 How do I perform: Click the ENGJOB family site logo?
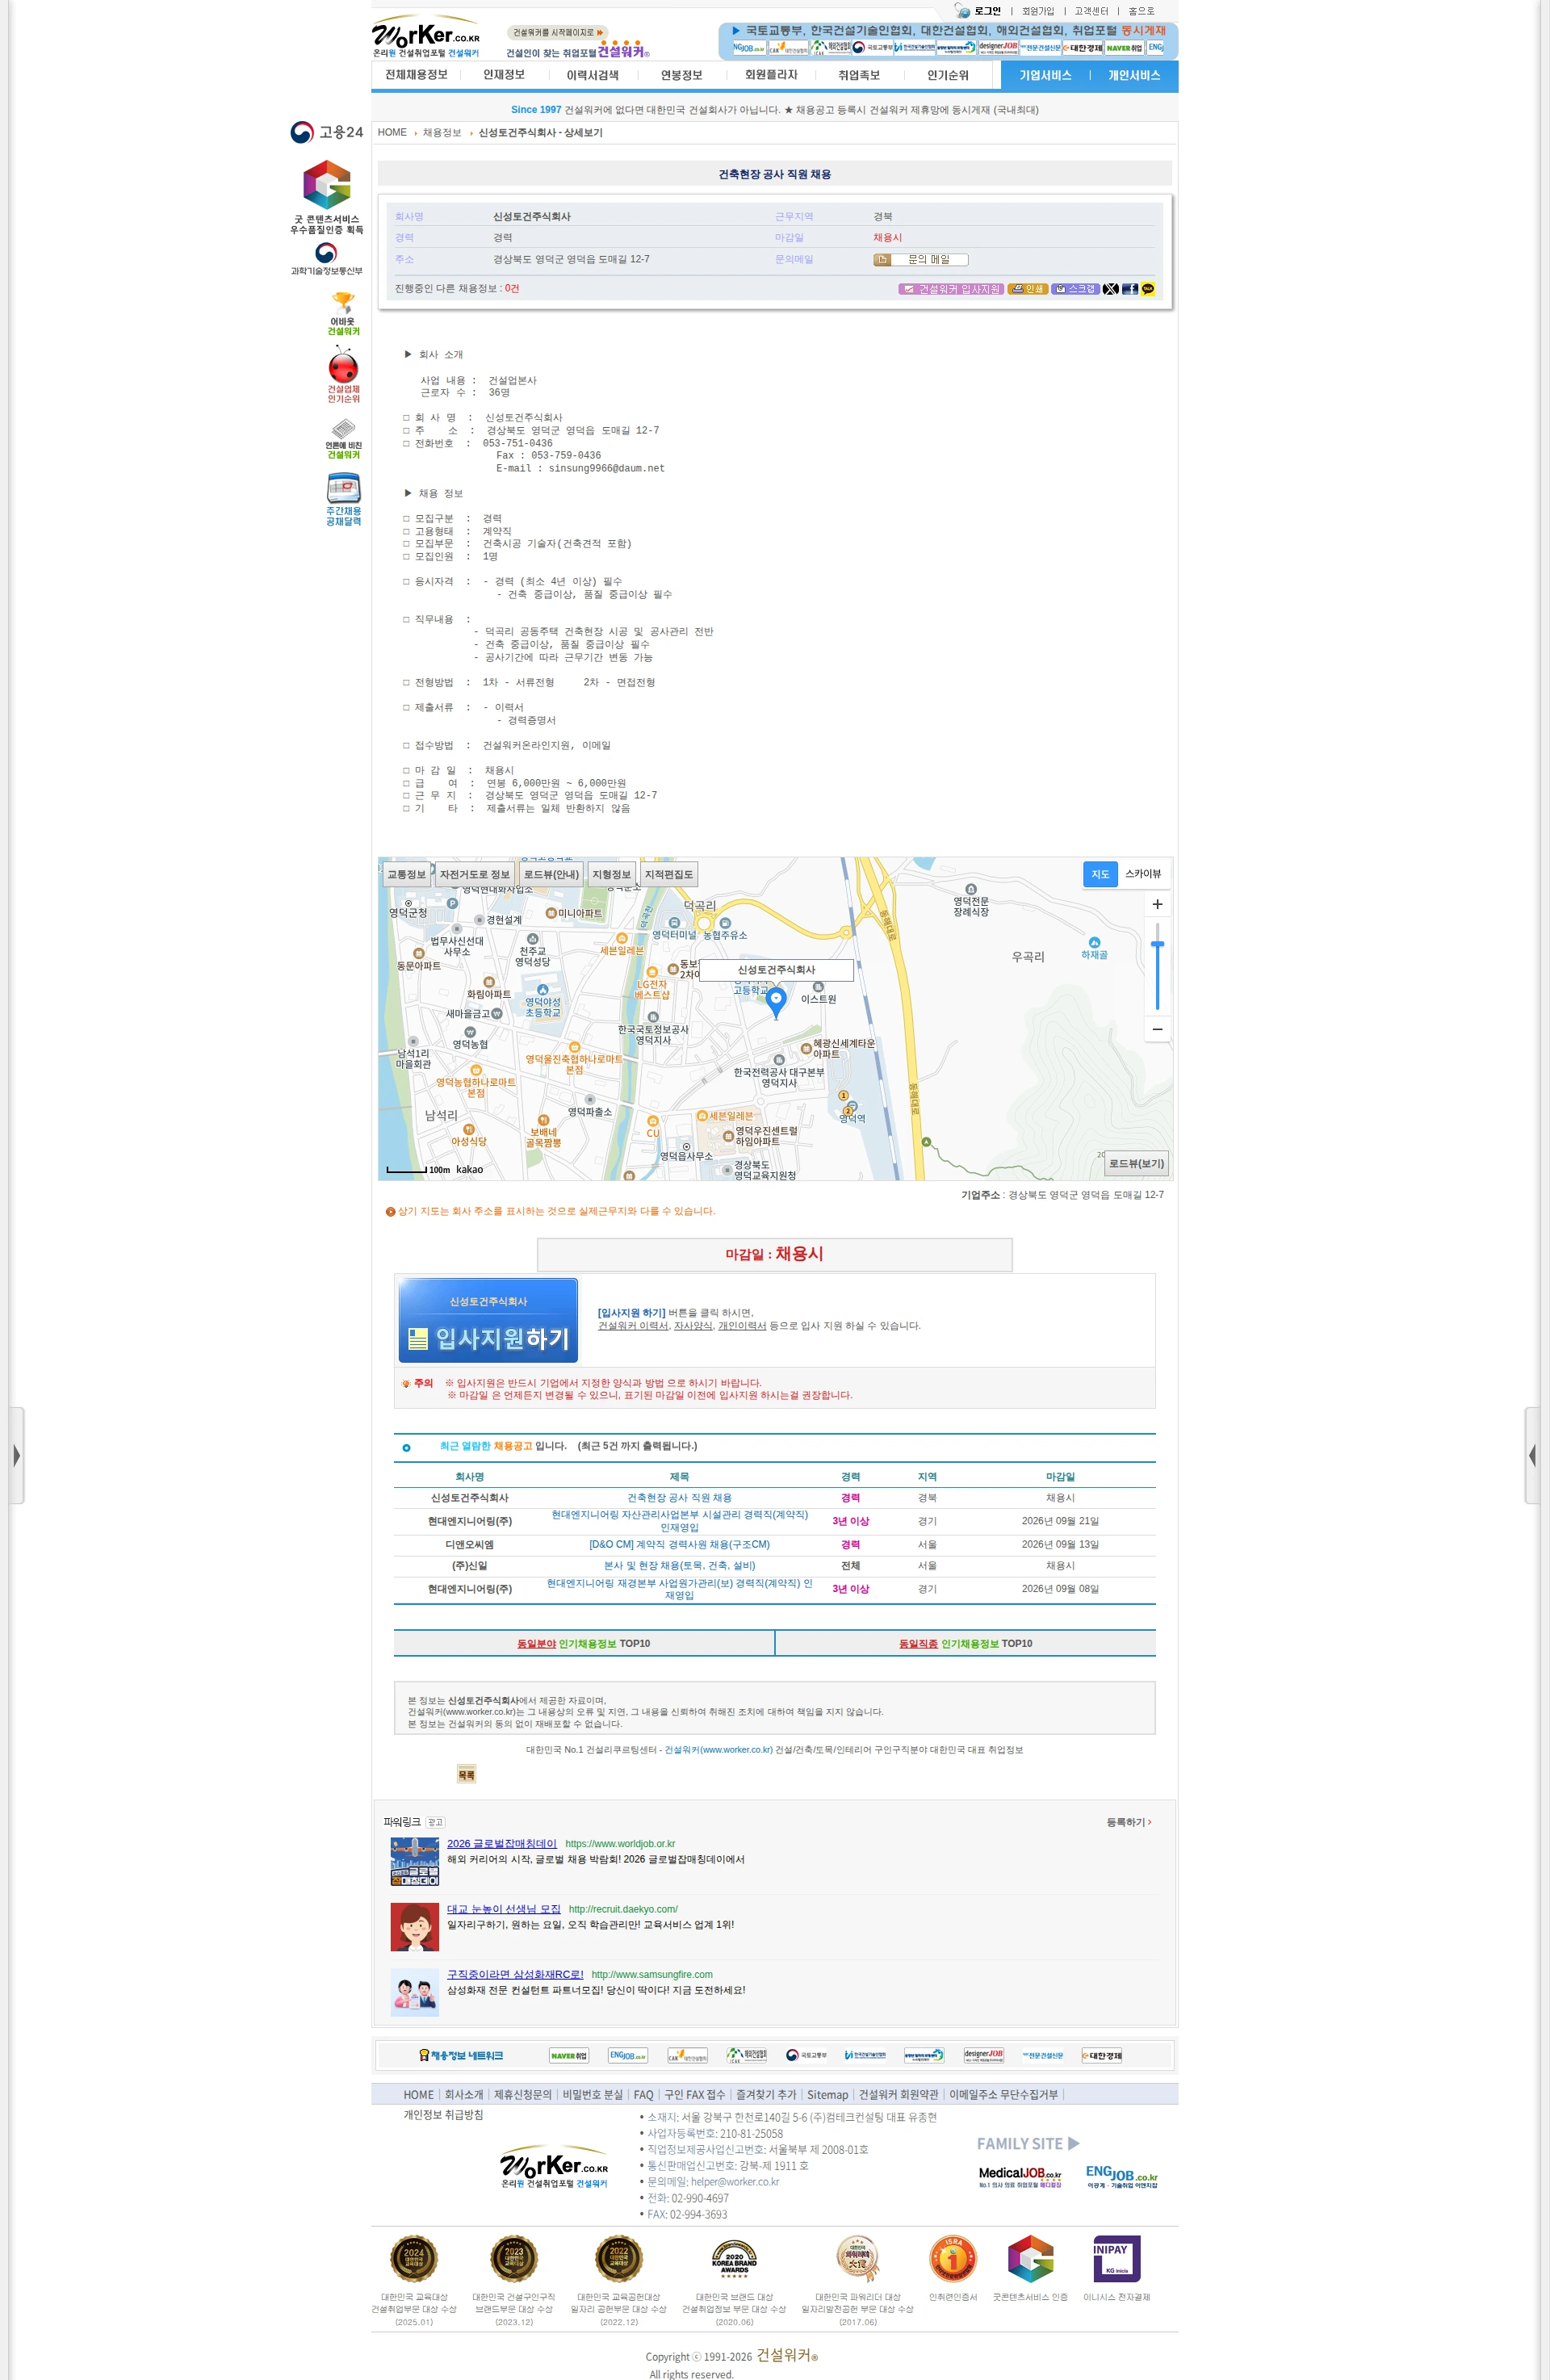1122,2177
